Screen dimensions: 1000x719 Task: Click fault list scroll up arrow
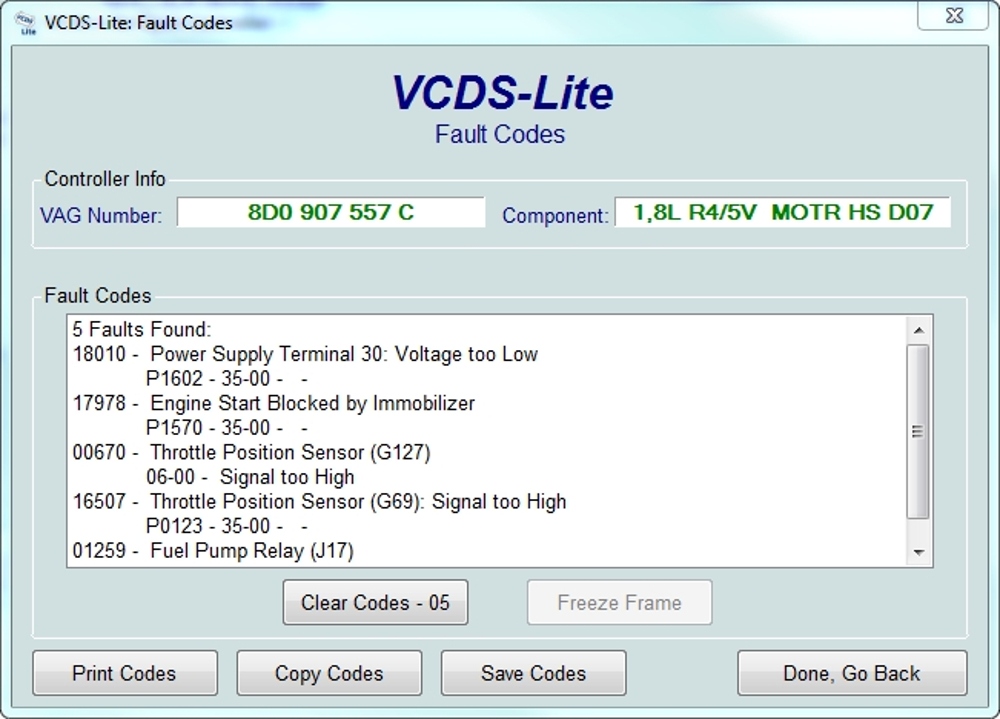918,330
